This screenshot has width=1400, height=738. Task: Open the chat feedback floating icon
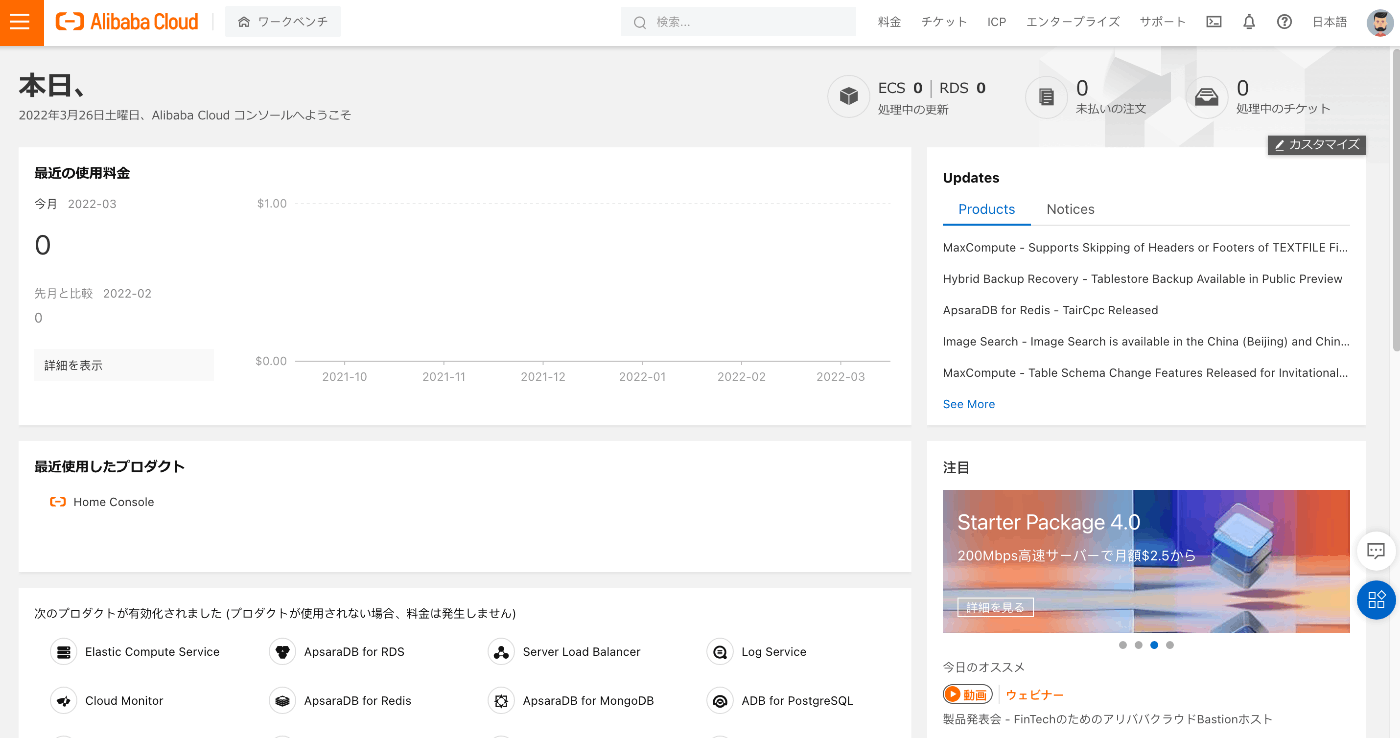click(x=1376, y=551)
